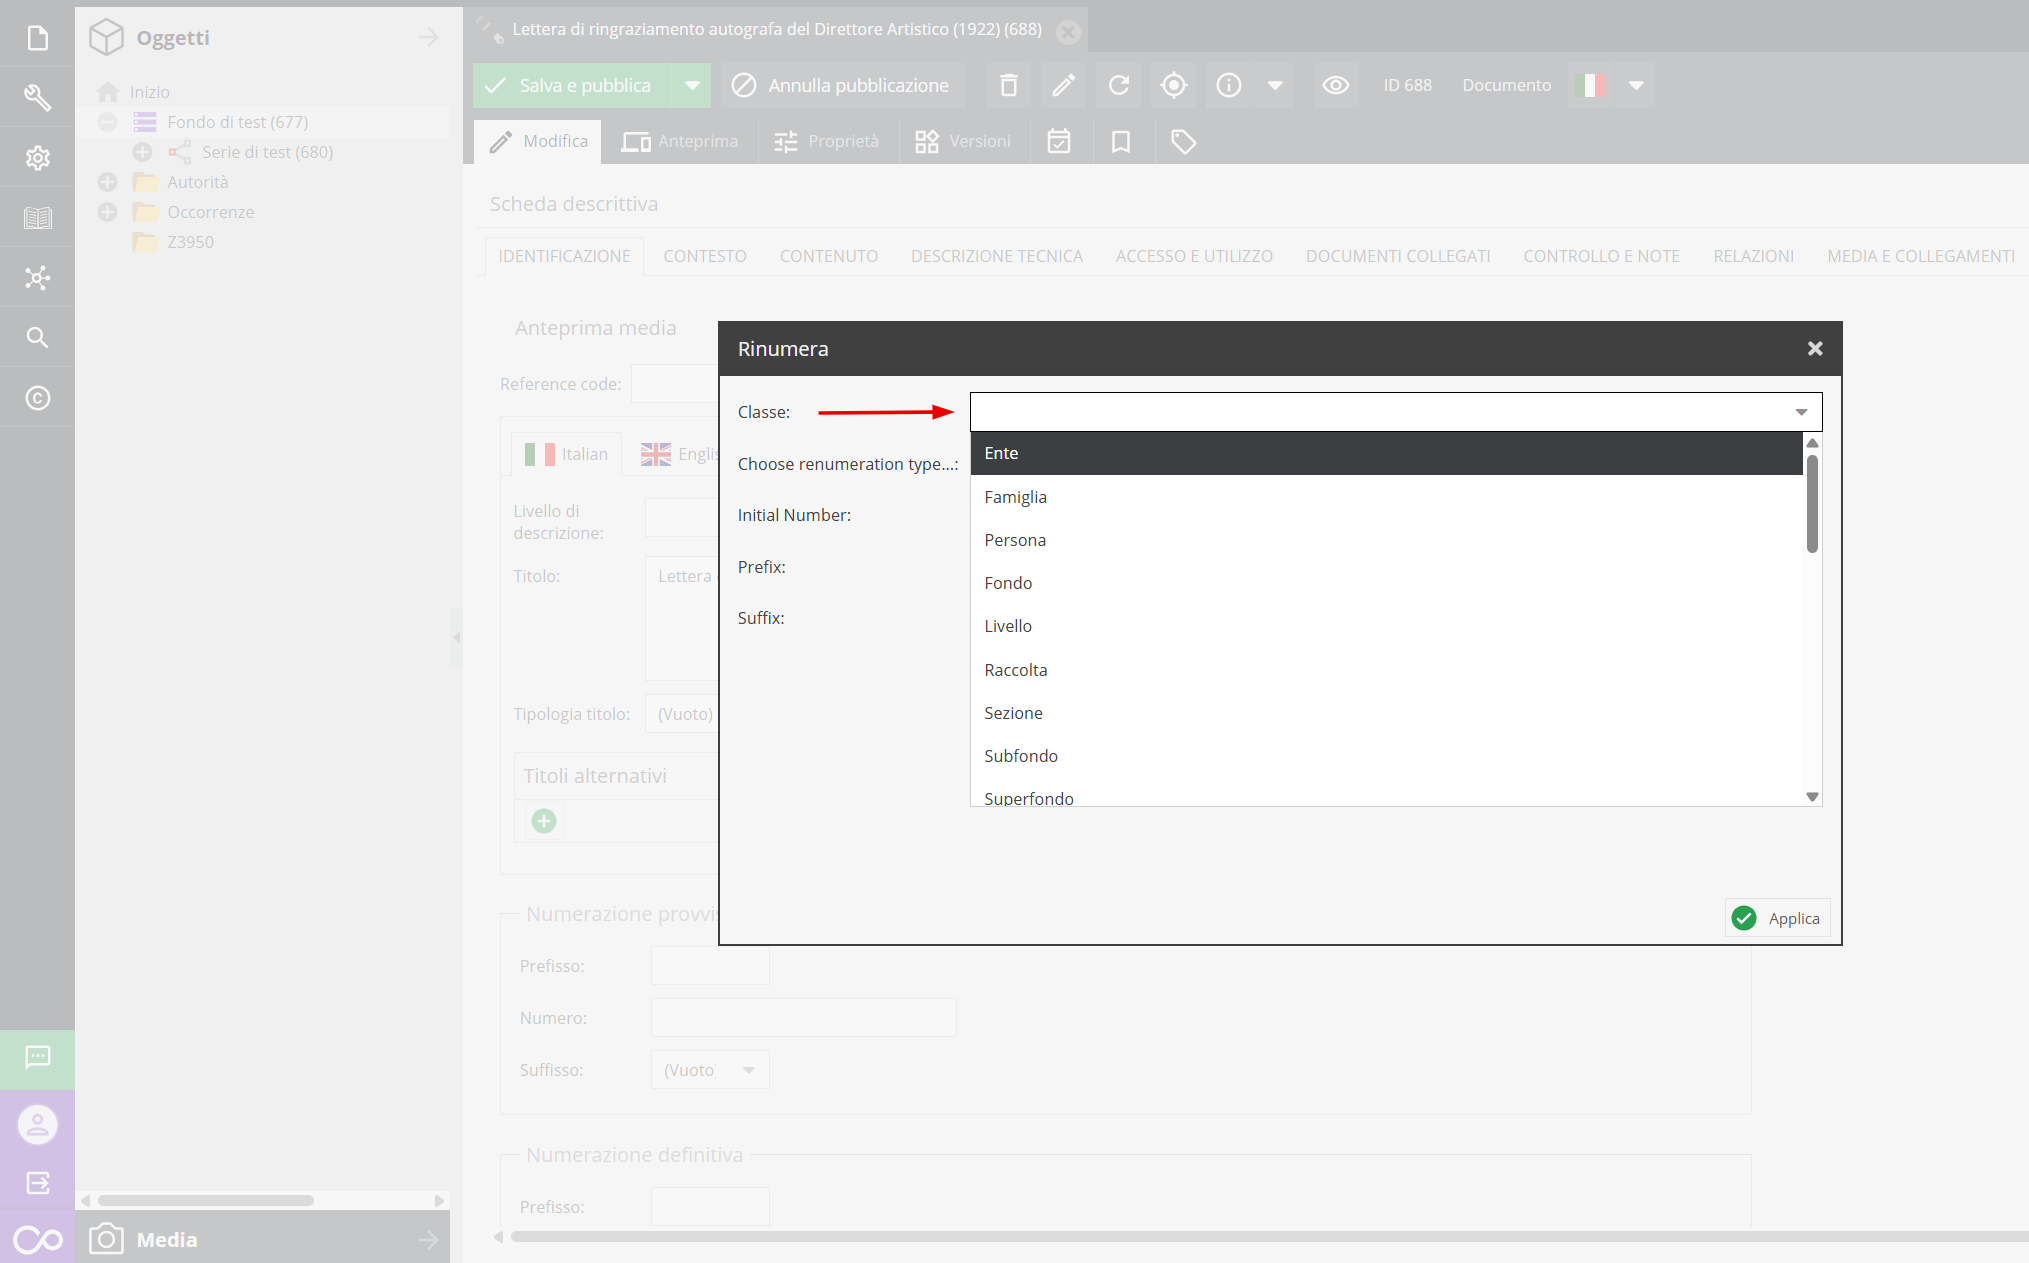2029x1263 pixels.
Task: Click the bookmark icon tab
Action: point(1121,142)
